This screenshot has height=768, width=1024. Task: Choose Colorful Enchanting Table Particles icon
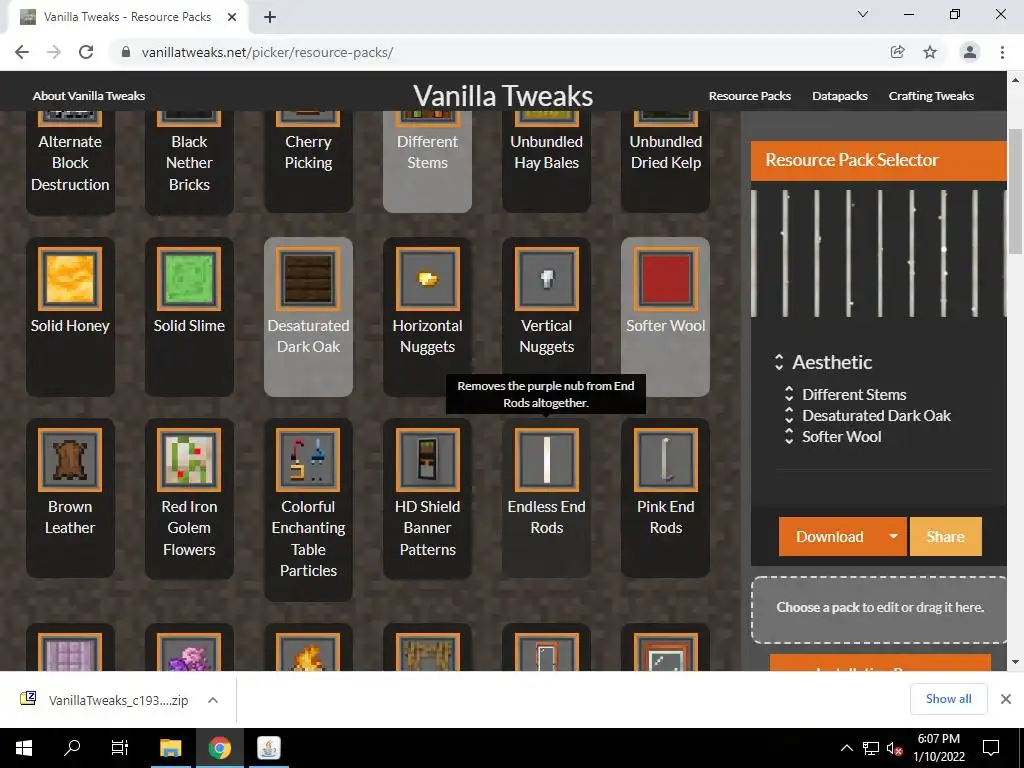point(308,460)
